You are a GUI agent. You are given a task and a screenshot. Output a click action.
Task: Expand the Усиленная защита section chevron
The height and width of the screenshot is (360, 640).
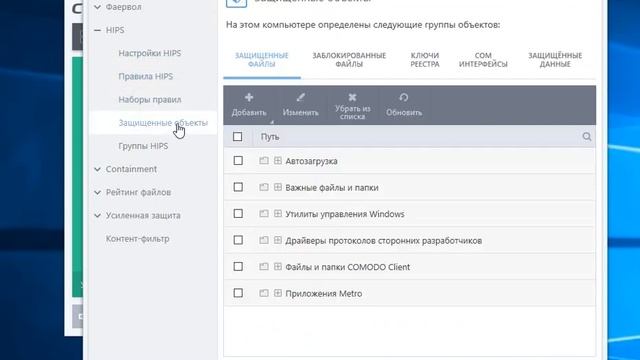pos(98,216)
